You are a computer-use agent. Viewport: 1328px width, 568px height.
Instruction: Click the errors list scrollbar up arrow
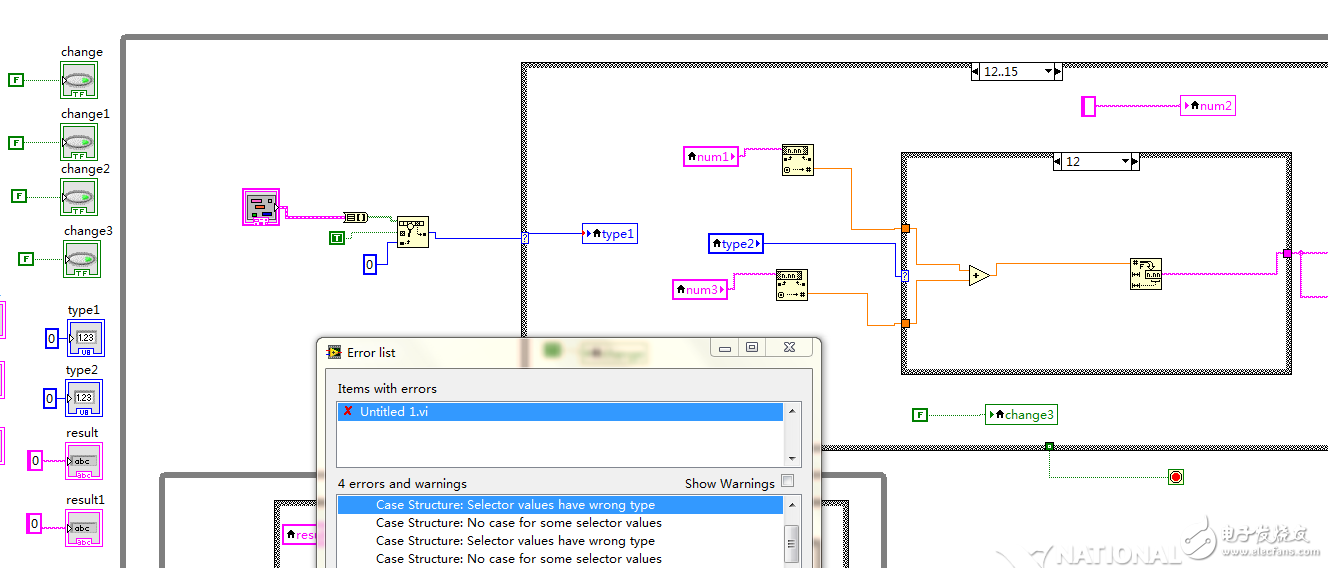click(792, 505)
